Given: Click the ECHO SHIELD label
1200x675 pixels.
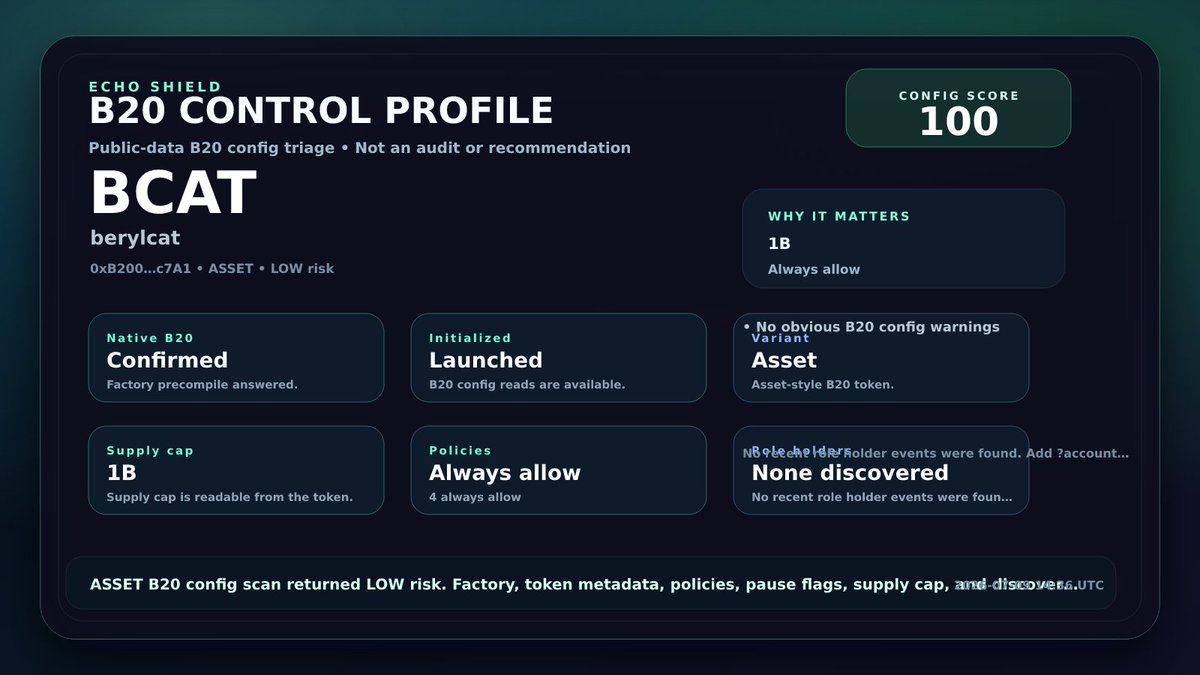Looking at the screenshot, I should (x=155, y=87).
